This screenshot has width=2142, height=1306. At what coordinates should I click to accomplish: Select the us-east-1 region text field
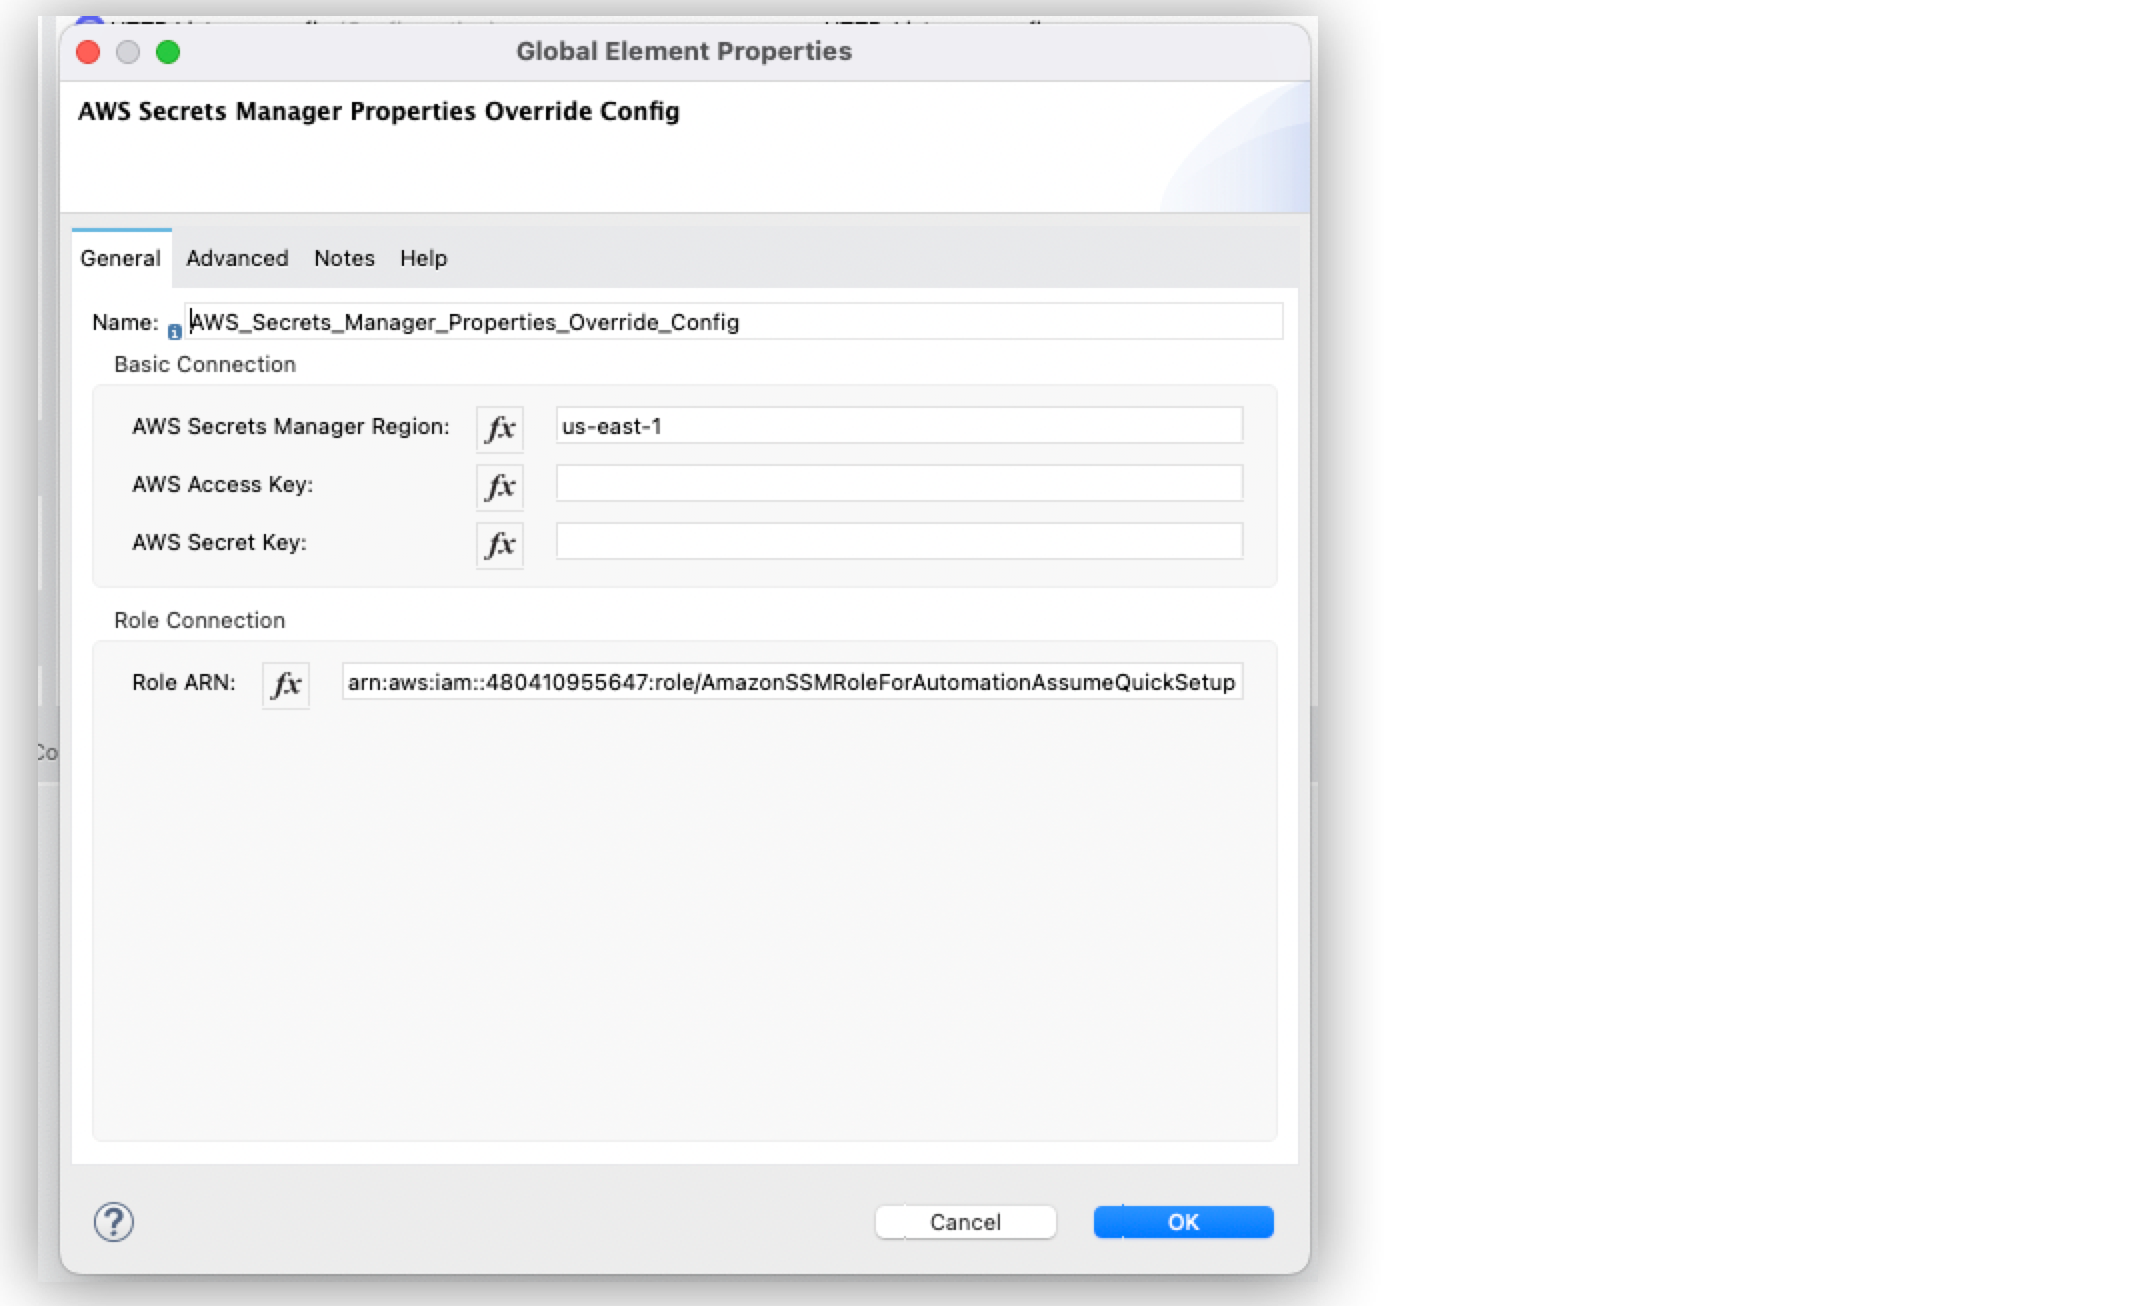click(x=897, y=425)
